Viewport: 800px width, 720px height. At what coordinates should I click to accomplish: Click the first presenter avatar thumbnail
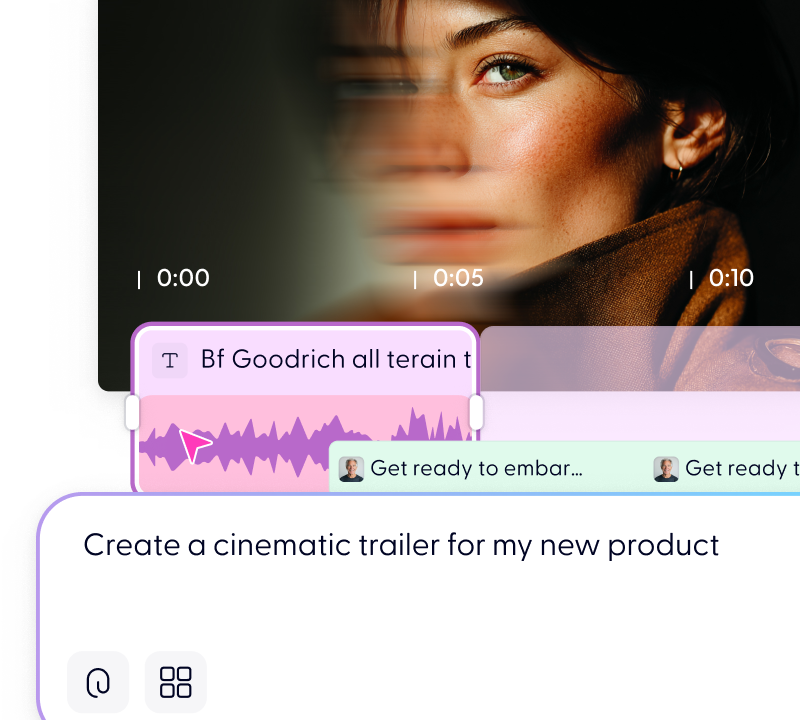point(352,469)
